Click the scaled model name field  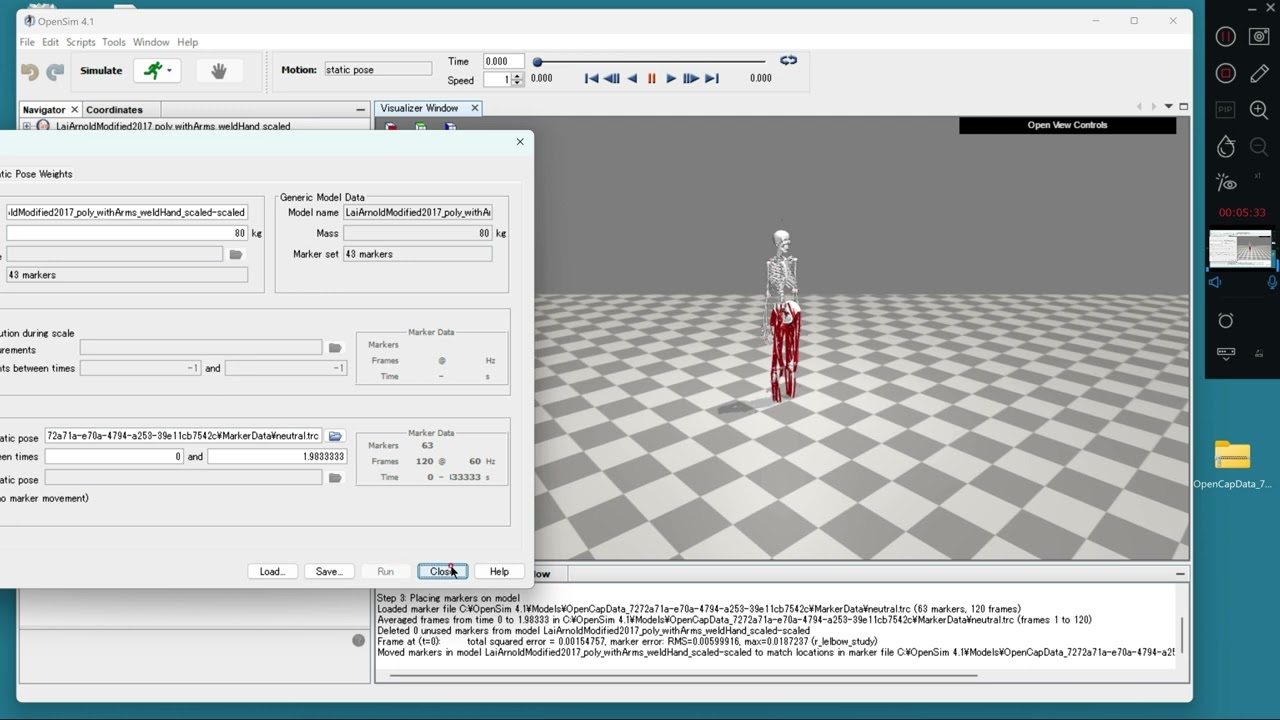pos(126,212)
